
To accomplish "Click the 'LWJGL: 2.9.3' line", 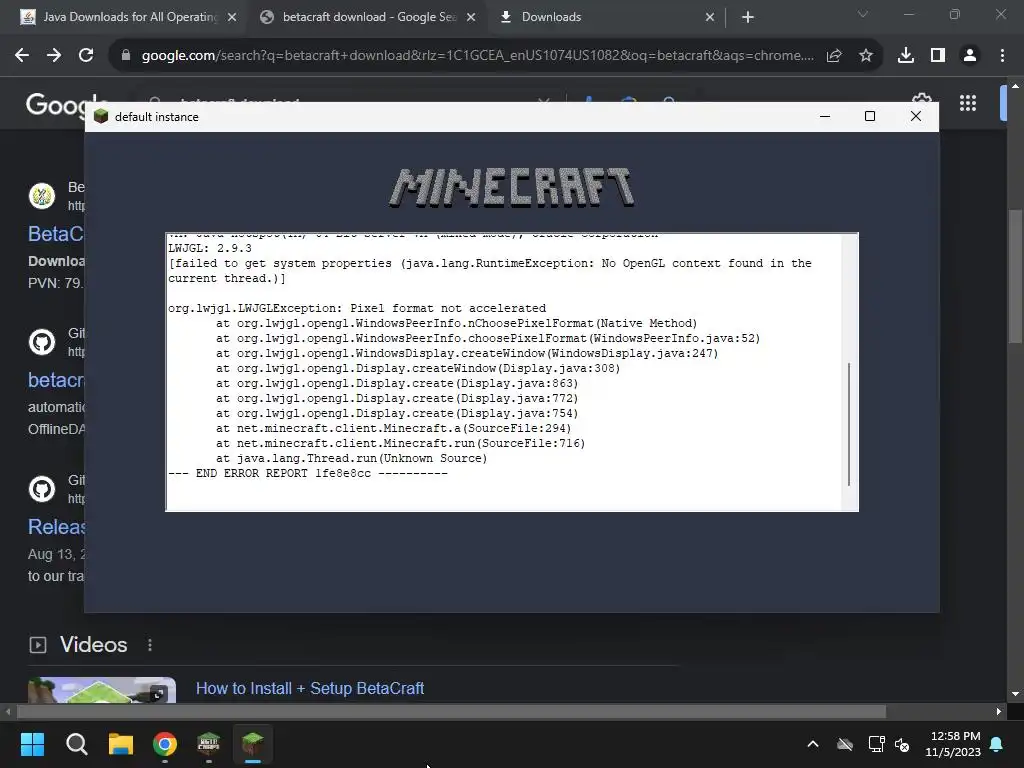I will tap(210, 248).
